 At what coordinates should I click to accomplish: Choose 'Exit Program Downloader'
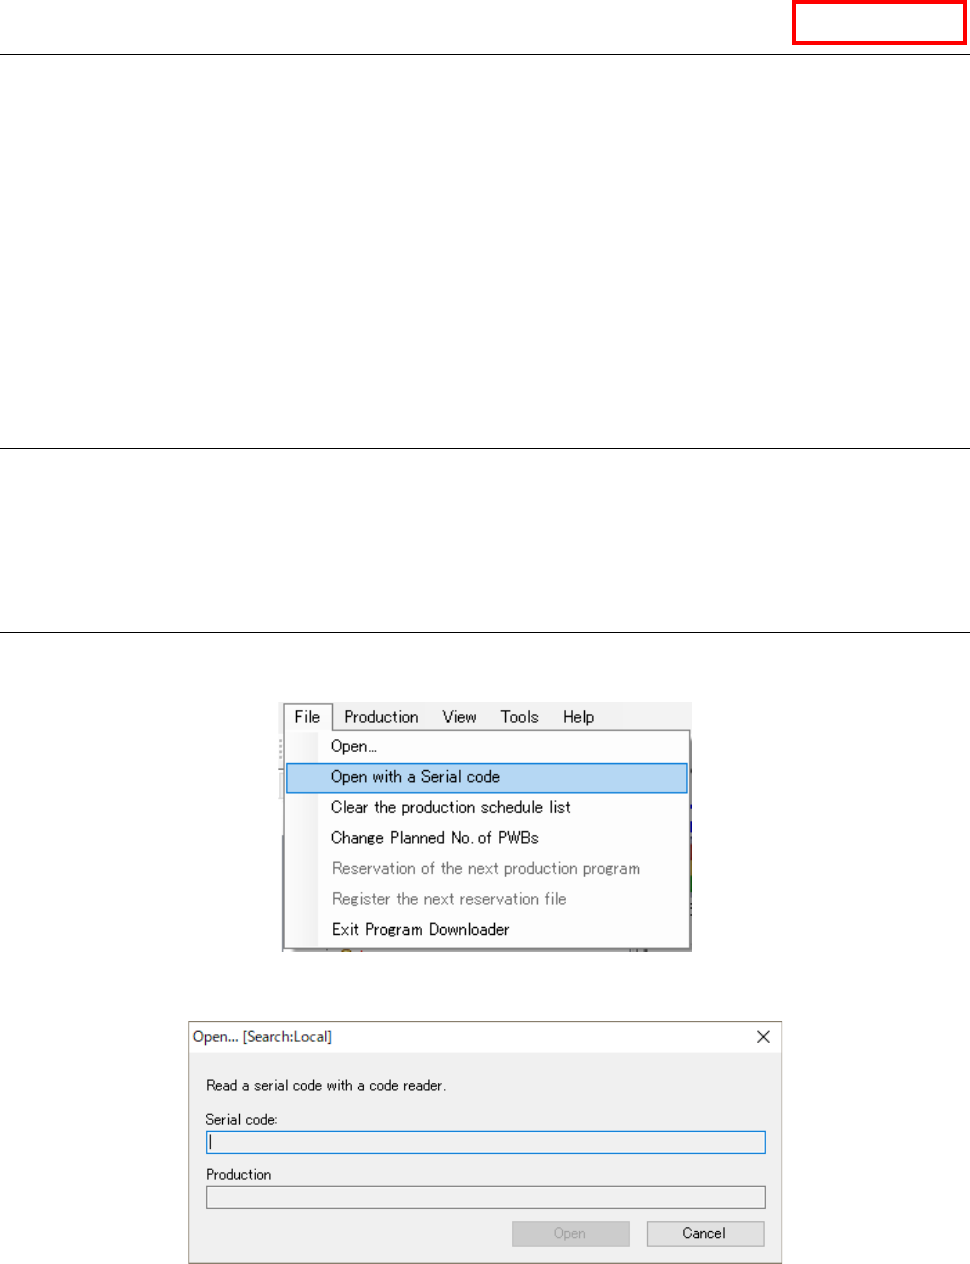487,930
